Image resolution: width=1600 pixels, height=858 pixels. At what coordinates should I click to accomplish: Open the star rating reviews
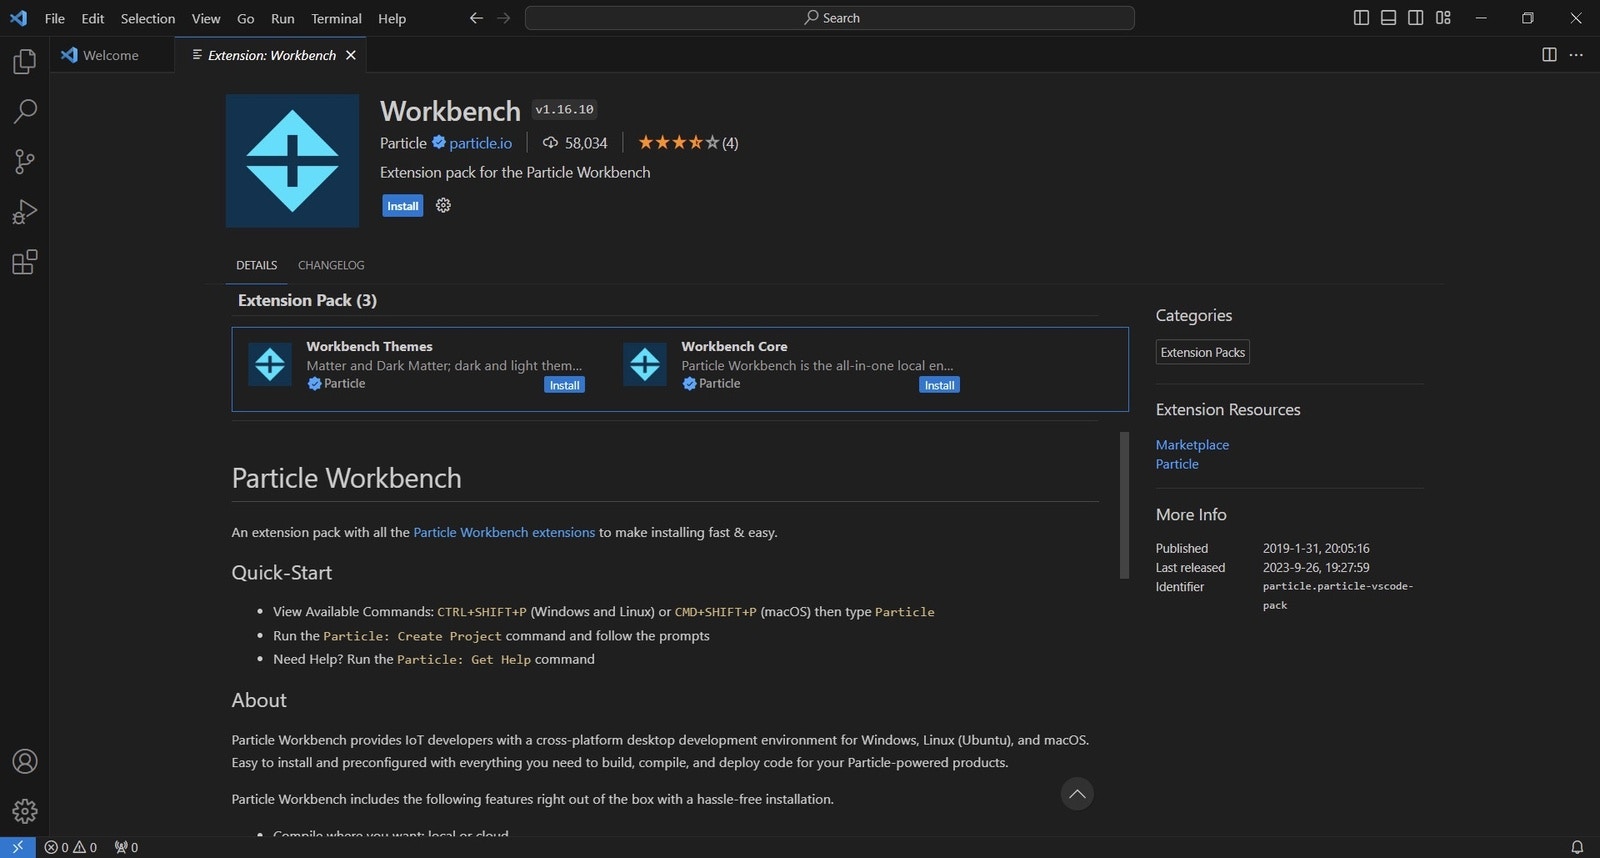click(x=688, y=143)
